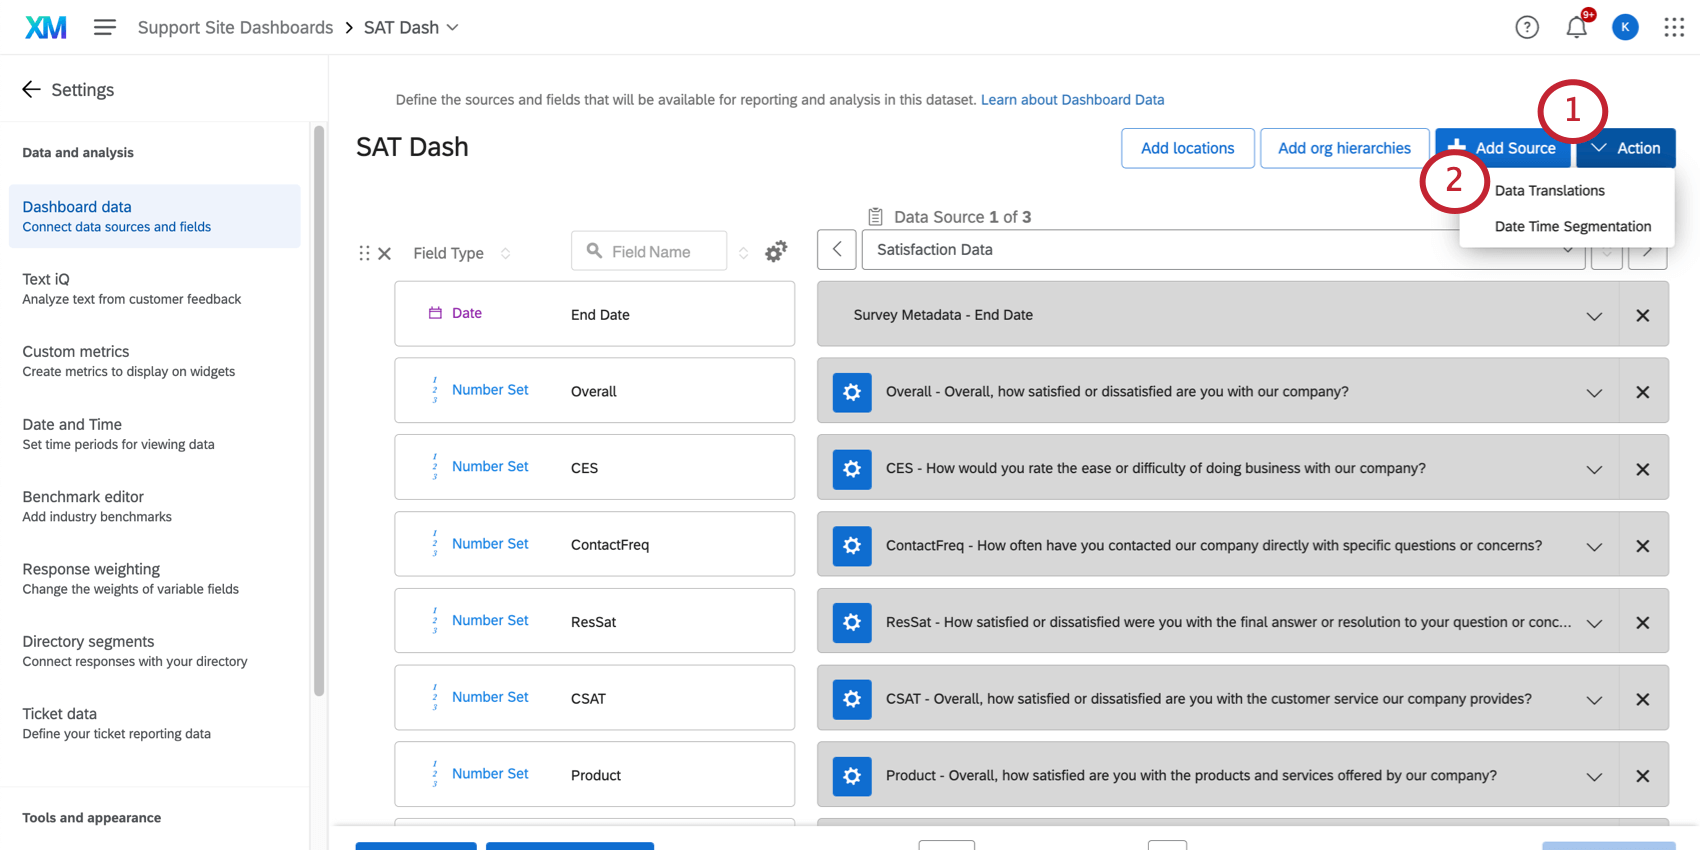Click the Add locations button
Screen dimensions: 1700x850
point(1187,148)
